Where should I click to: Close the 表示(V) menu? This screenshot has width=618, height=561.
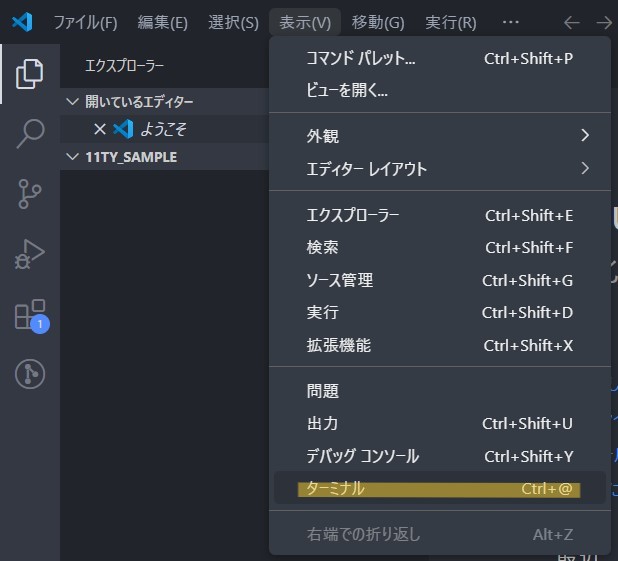305,22
